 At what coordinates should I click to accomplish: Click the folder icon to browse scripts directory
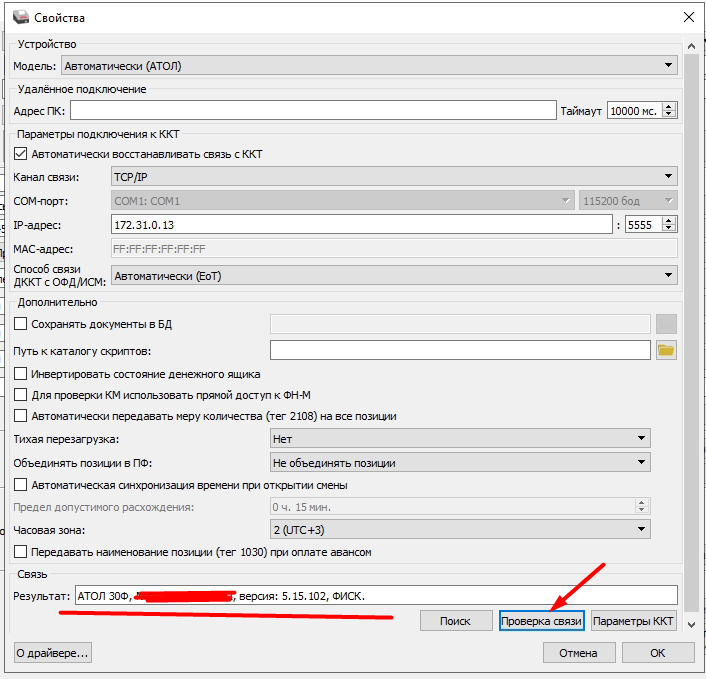666,350
